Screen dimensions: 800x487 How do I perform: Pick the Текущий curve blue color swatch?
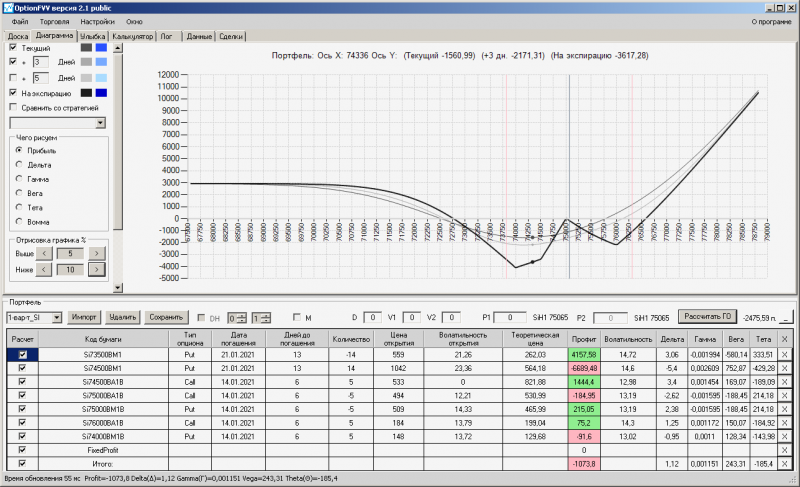pos(101,47)
